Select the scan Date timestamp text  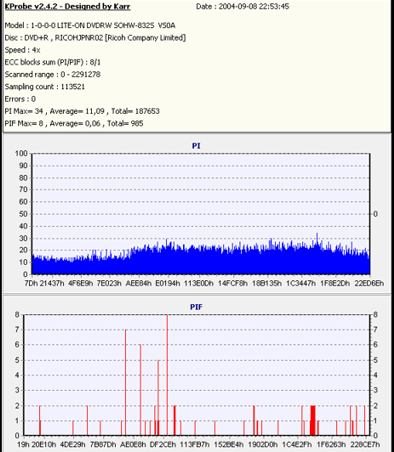(x=242, y=6)
